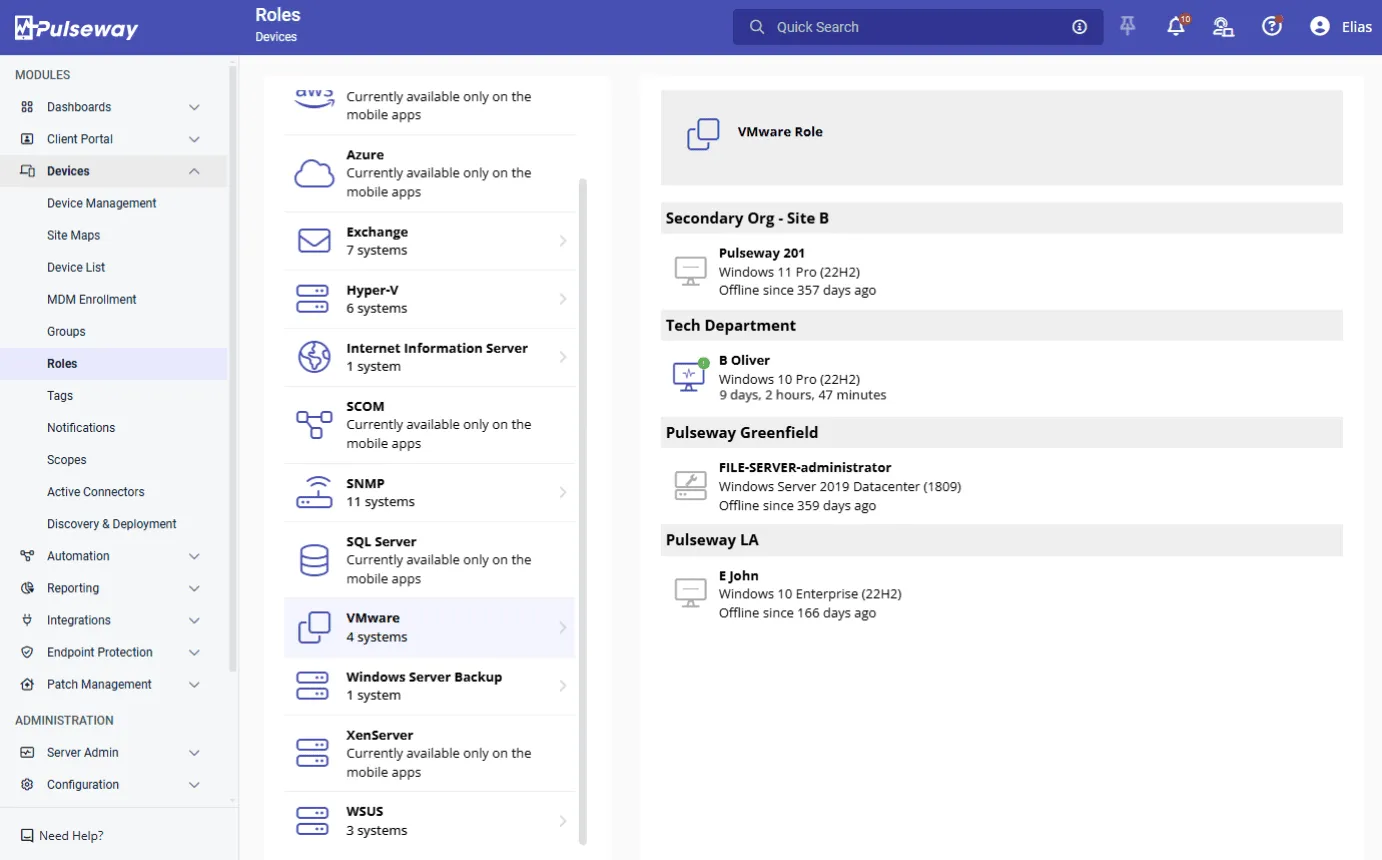Open Notifications in Devices menu

(x=81, y=427)
